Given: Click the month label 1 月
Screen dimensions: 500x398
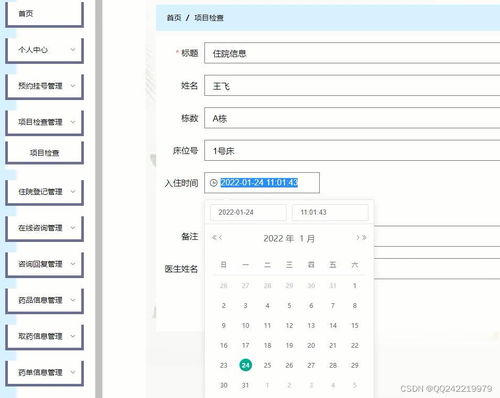Looking at the screenshot, I should pos(307,239).
